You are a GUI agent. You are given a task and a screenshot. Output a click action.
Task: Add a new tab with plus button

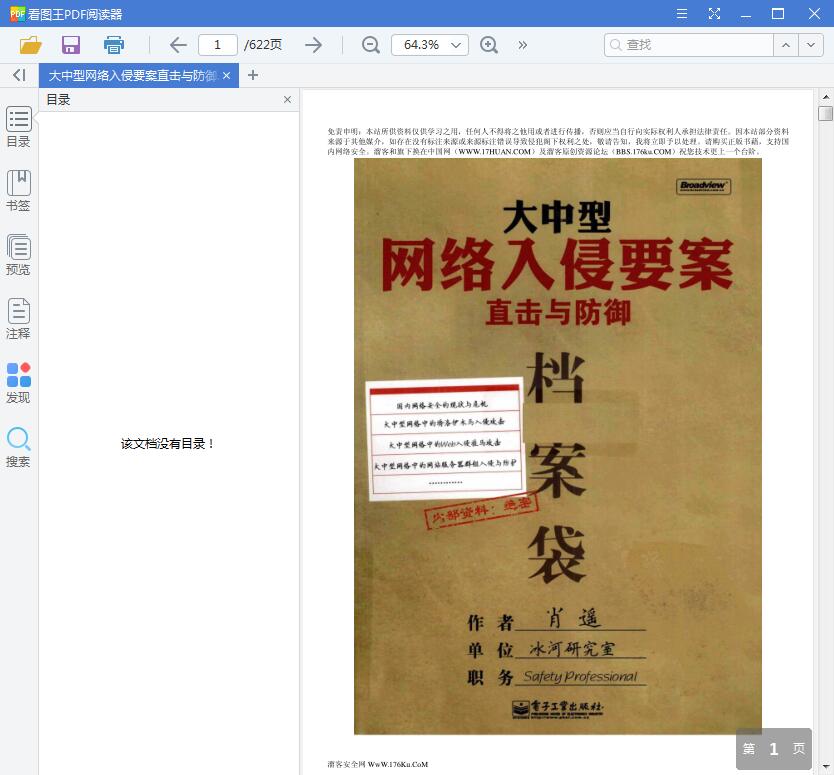pos(253,75)
